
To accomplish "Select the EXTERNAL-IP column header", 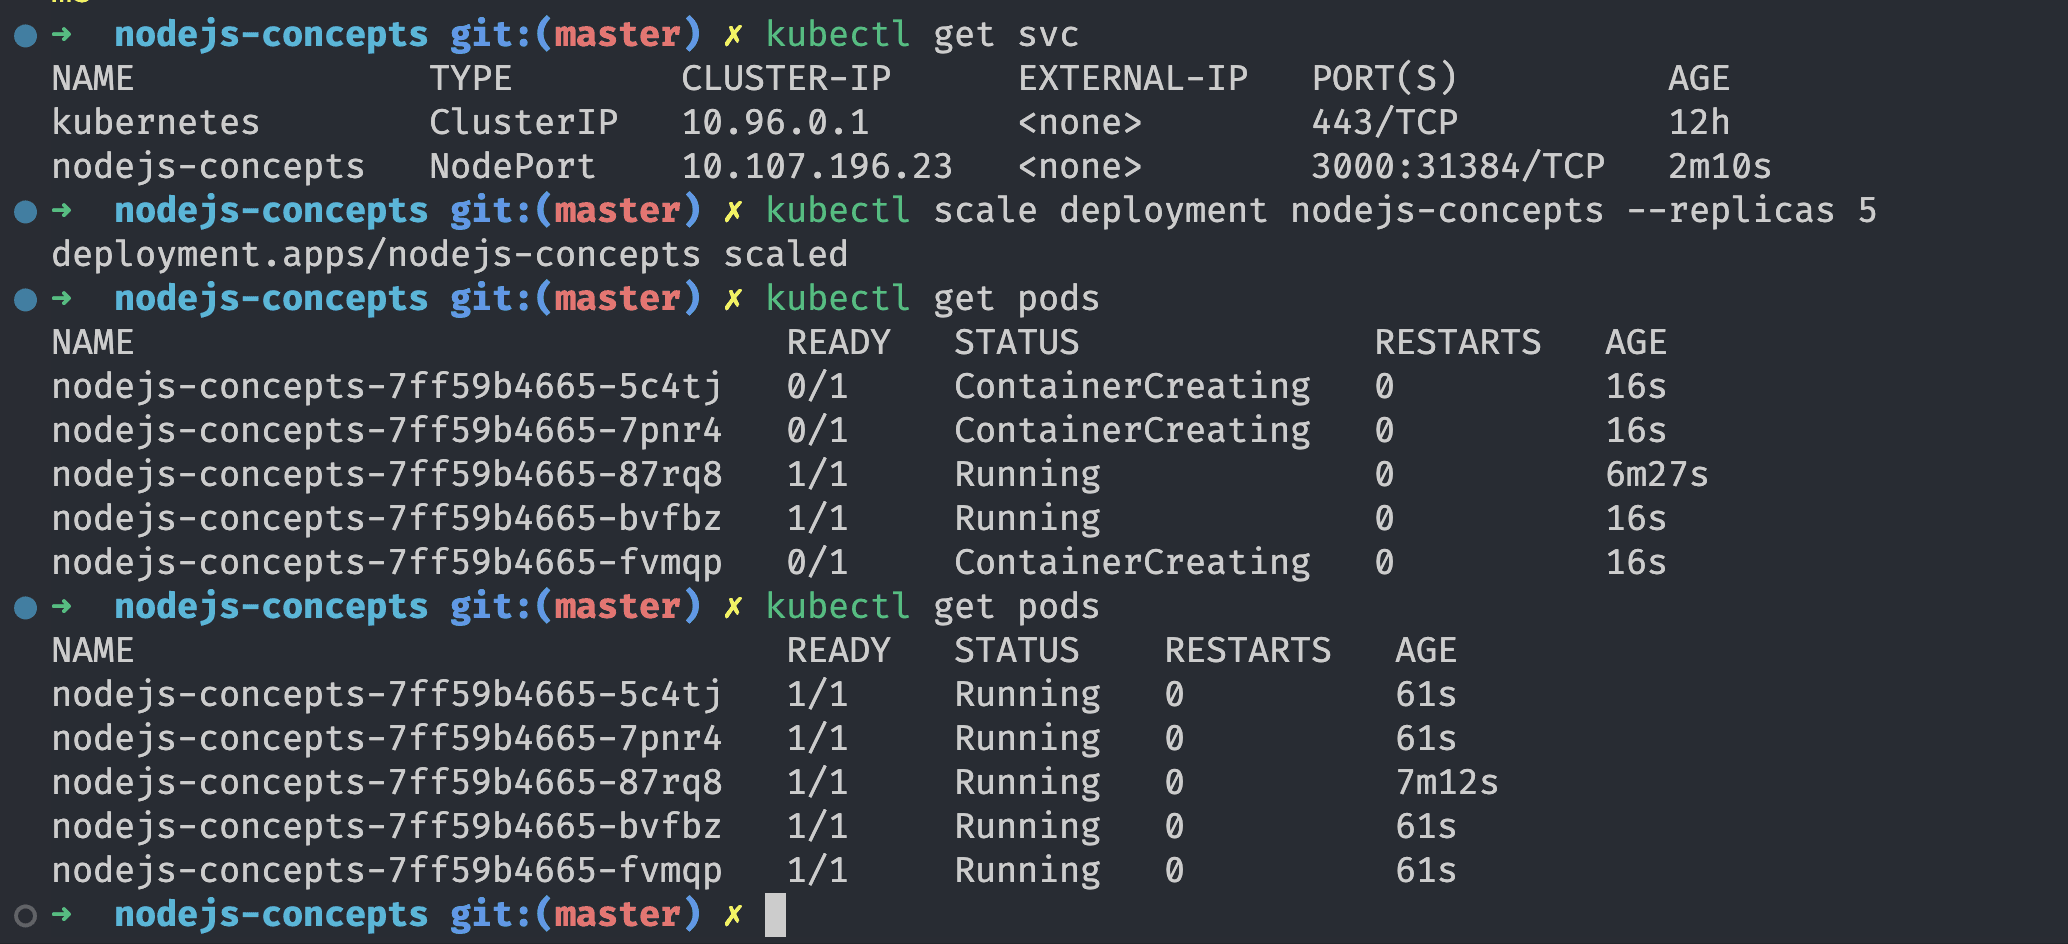I will 1133,78.
